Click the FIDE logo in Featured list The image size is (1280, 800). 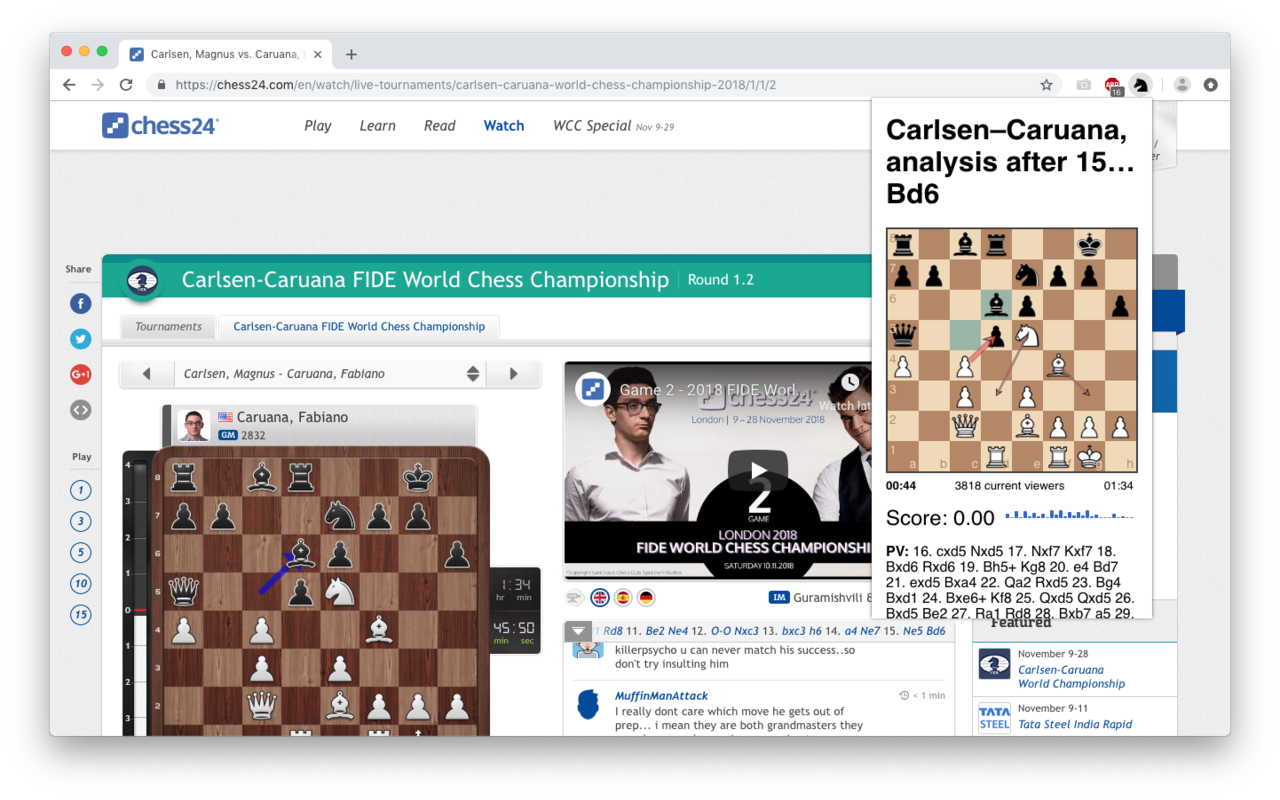994,664
